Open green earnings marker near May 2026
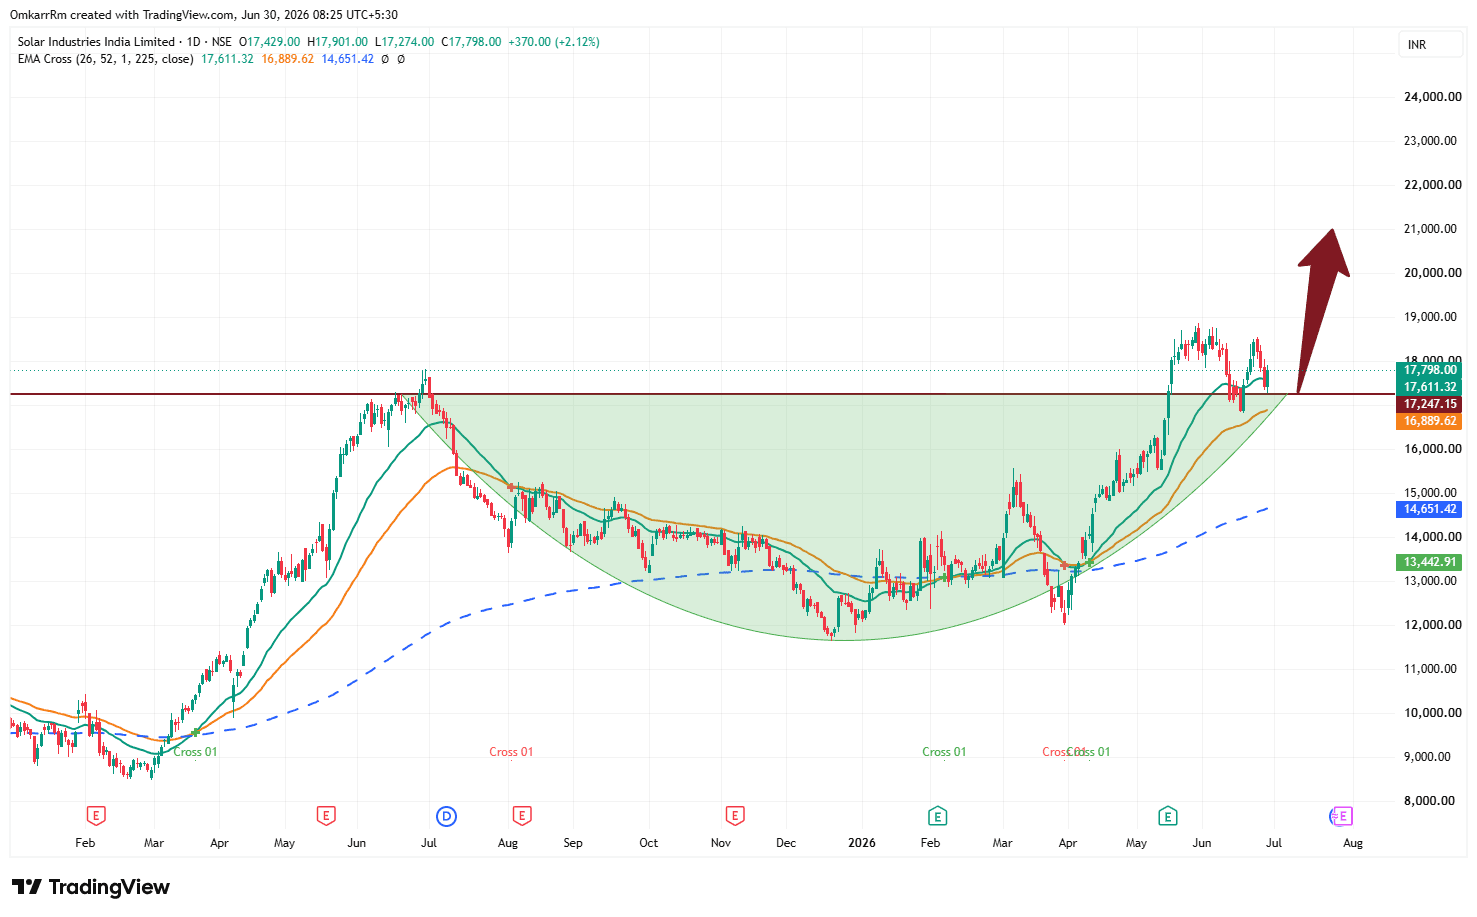The image size is (1477, 917). point(1167,816)
